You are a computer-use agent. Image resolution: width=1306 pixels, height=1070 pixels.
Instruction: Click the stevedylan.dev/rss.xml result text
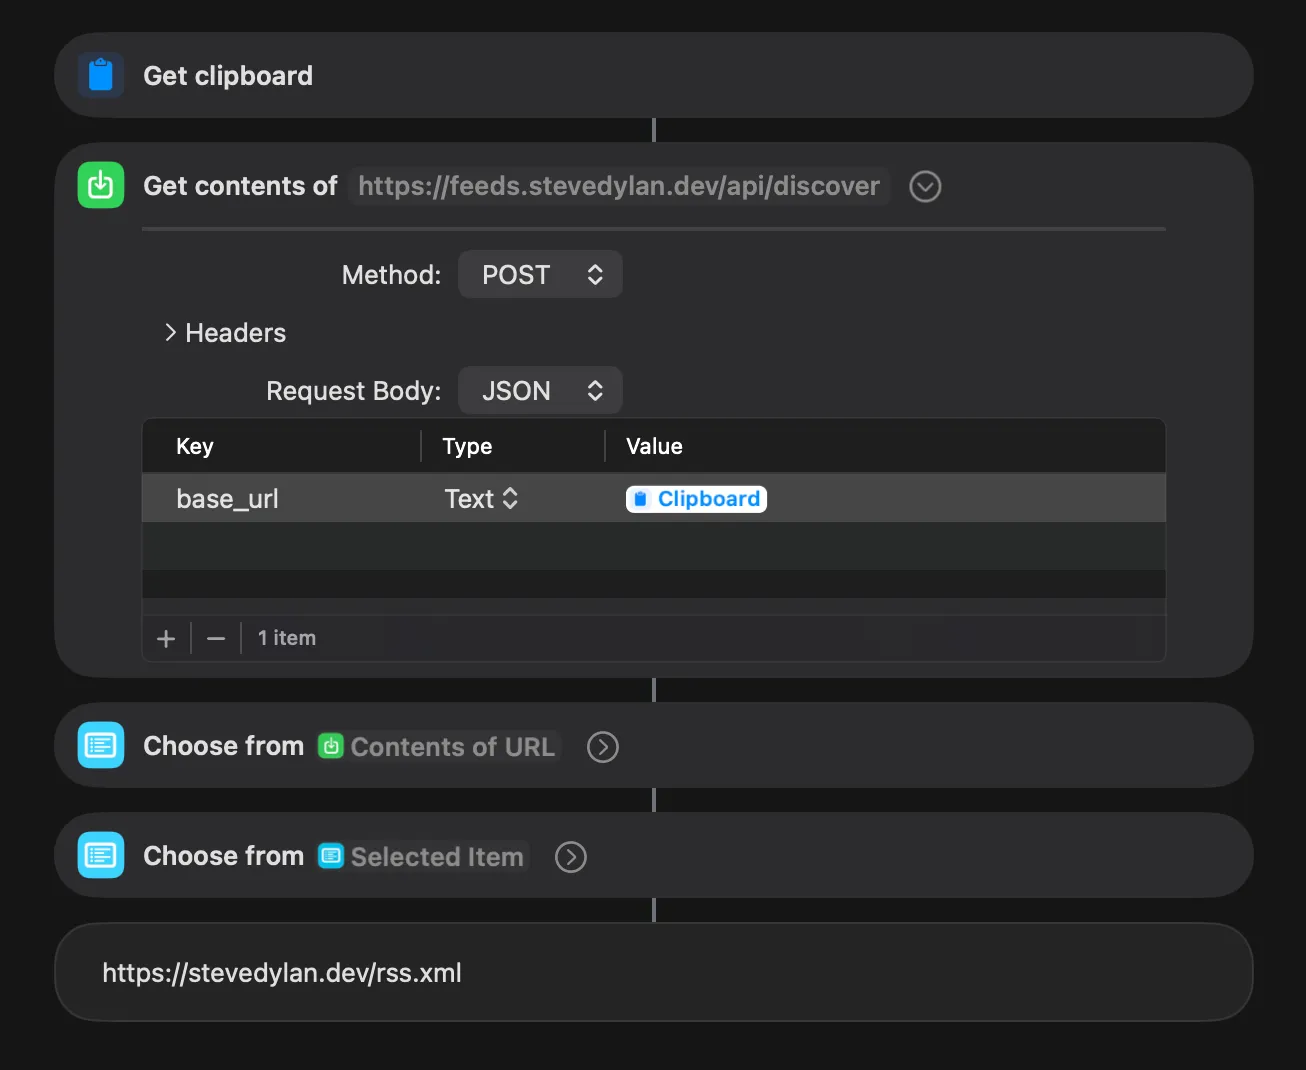282,973
